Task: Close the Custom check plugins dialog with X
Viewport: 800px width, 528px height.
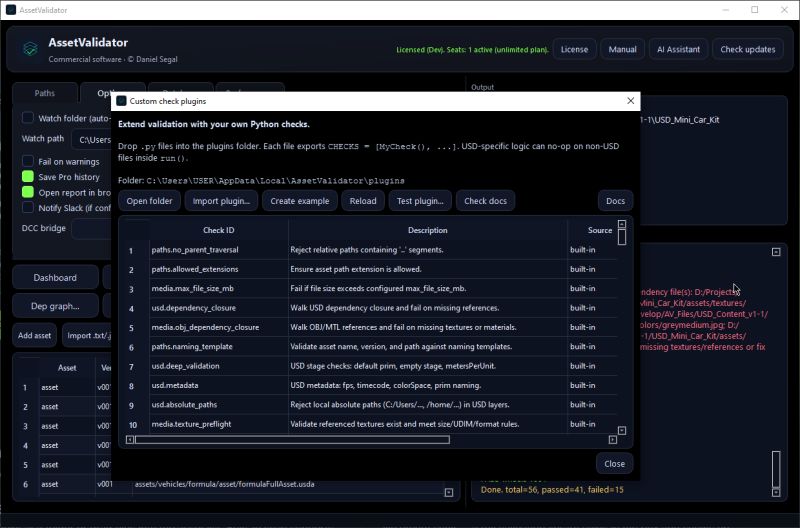Action: (x=631, y=100)
